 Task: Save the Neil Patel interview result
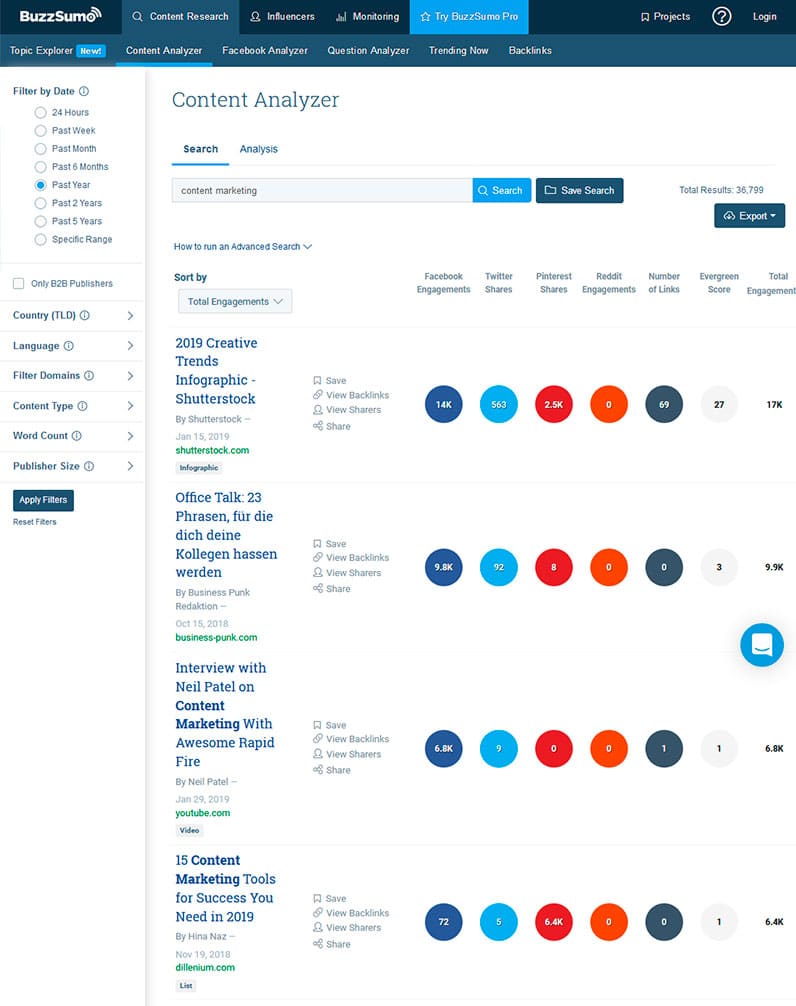click(x=330, y=725)
